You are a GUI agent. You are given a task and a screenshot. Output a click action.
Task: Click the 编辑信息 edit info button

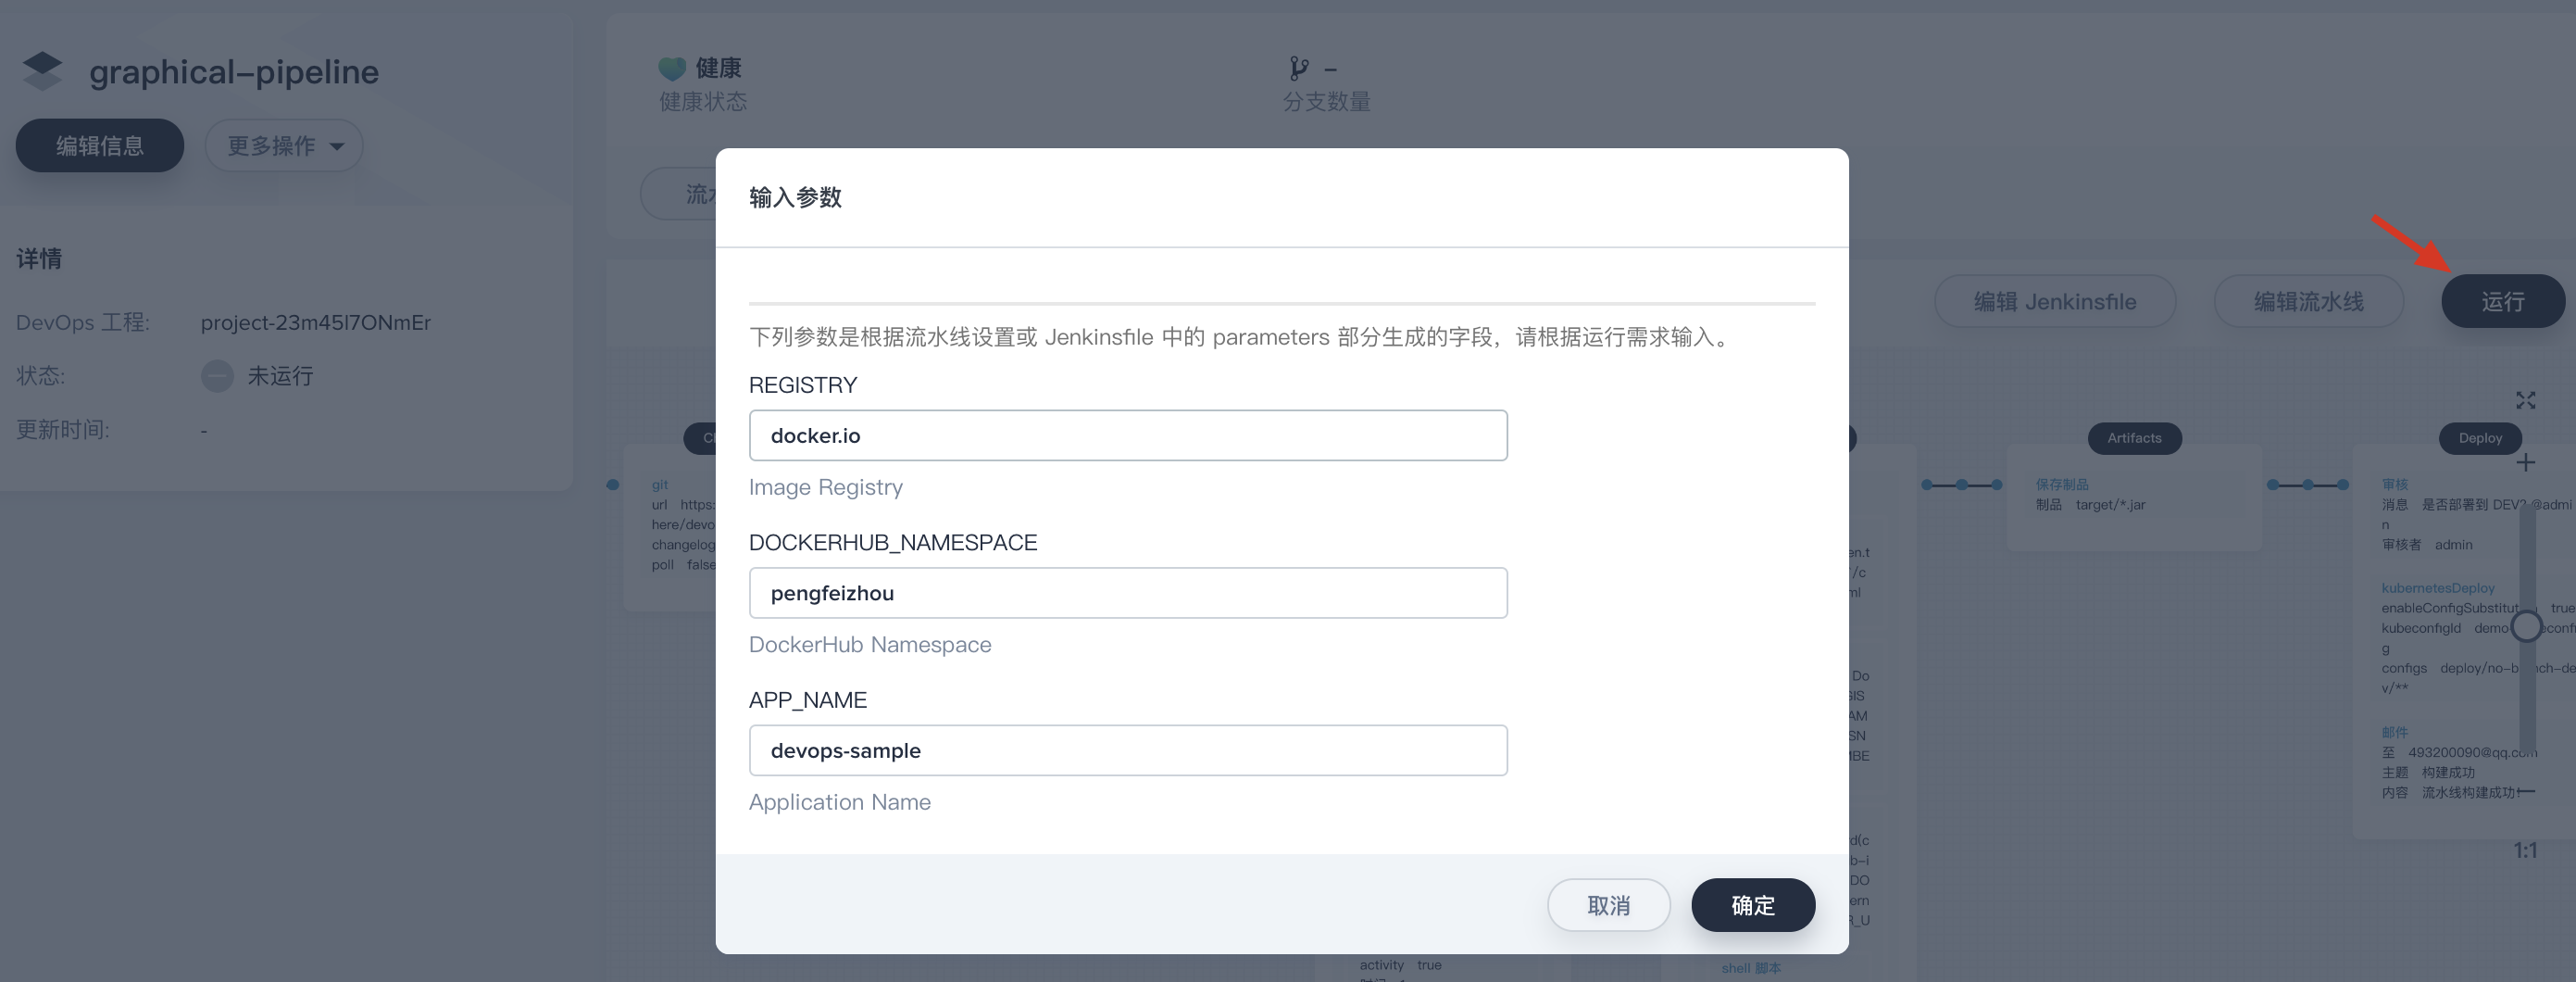(99, 145)
